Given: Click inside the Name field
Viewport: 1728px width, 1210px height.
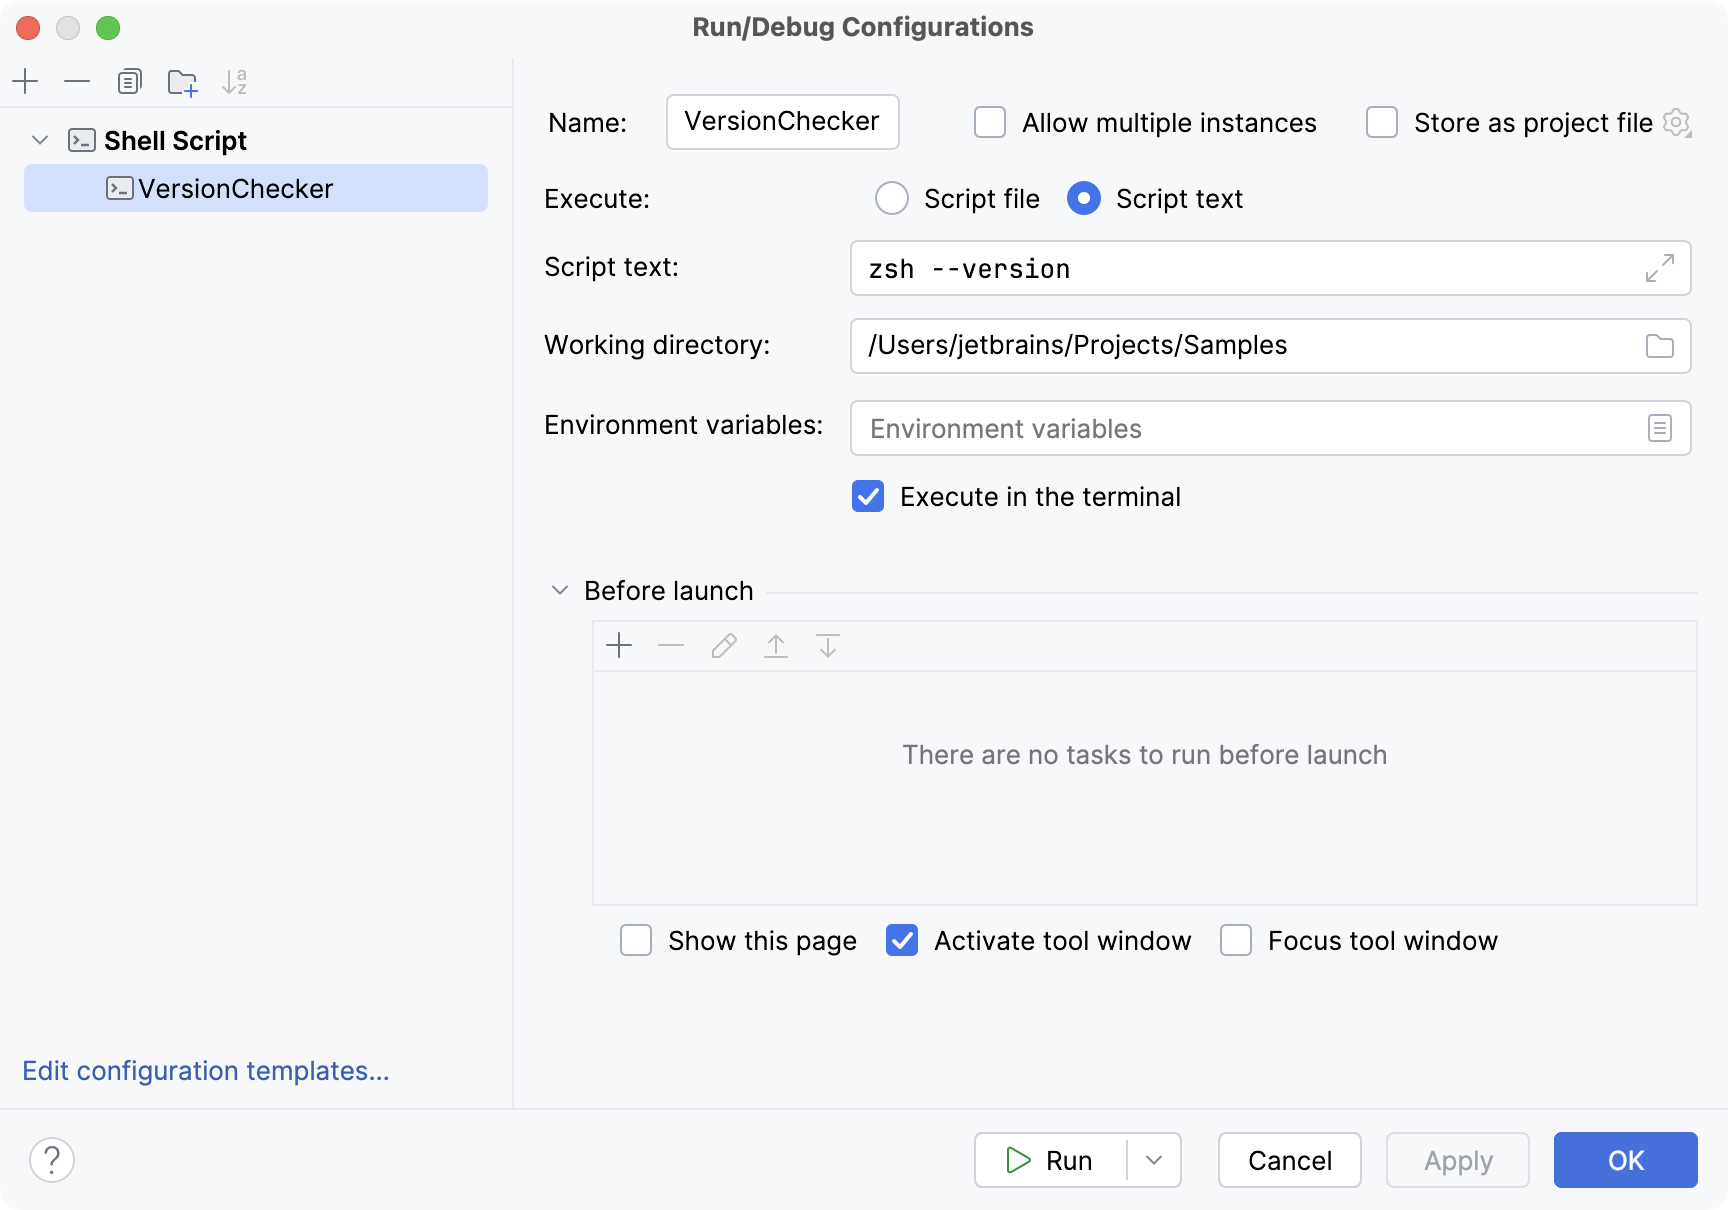Looking at the screenshot, I should [x=783, y=122].
